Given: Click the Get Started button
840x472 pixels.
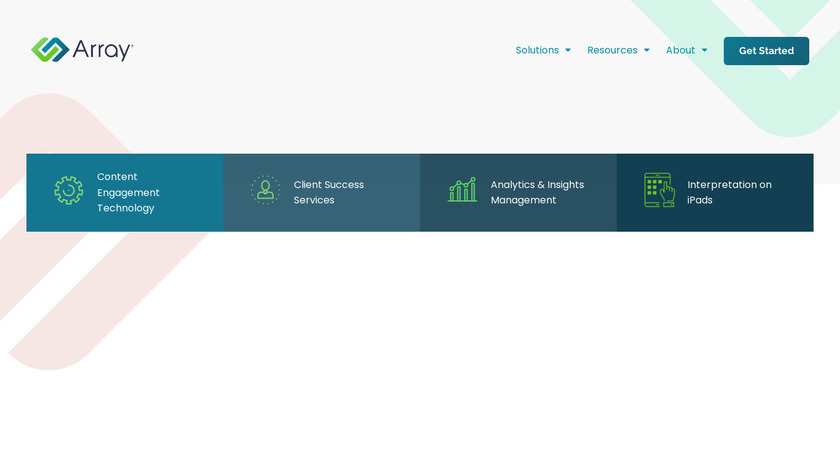Looking at the screenshot, I should 766,51.
